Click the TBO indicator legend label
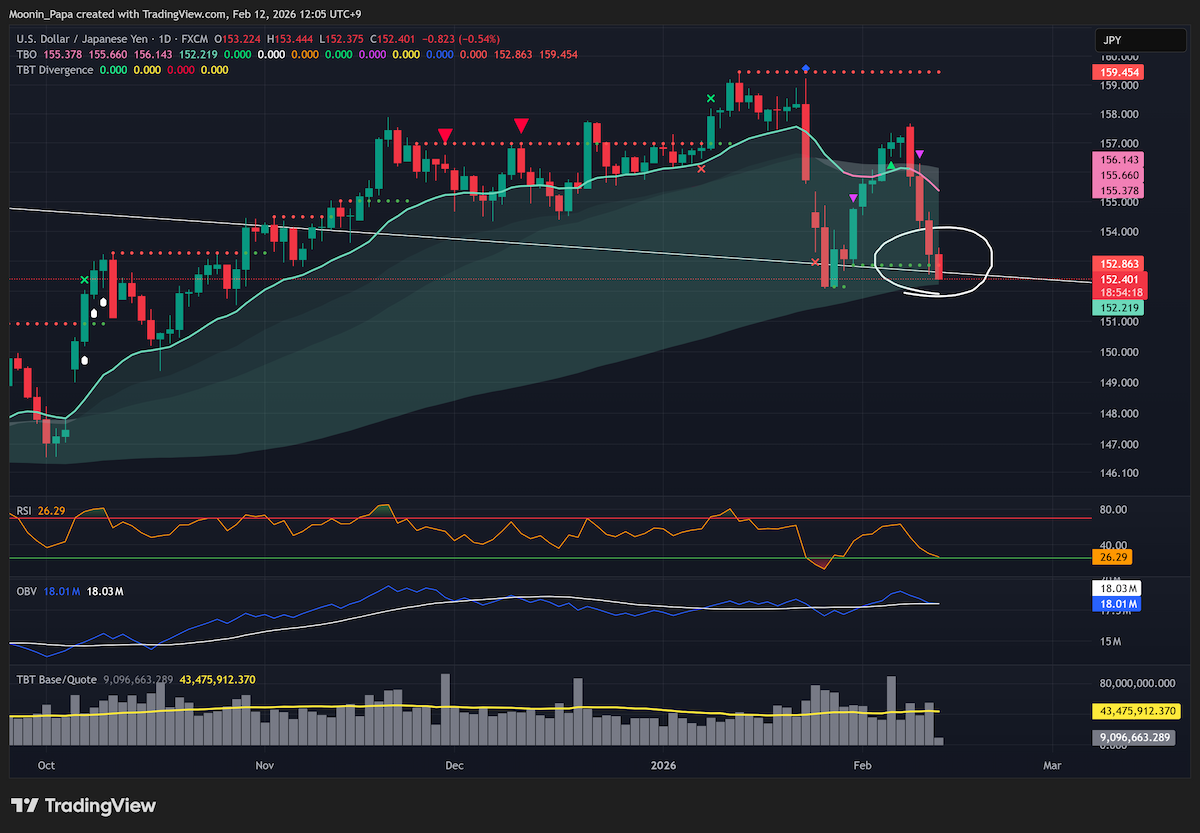Image resolution: width=1200 pixels, height=833 pixels. (28, 54)
